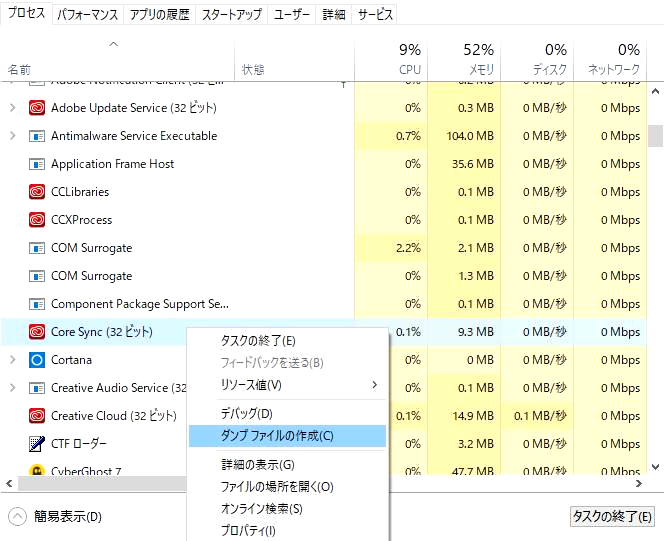Screen dimensions: 664x541
Task: Click the Application Frame Host icon
Action: (37, 164)
